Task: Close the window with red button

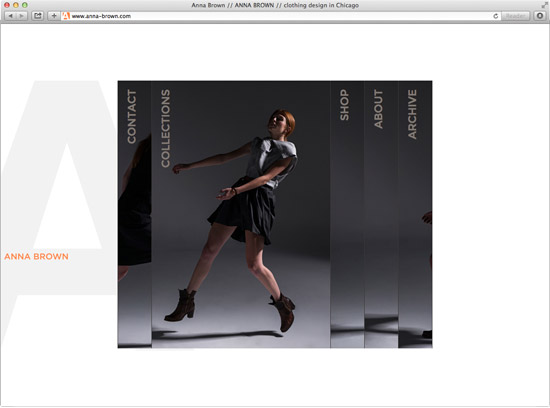Action: click(7, 5)
